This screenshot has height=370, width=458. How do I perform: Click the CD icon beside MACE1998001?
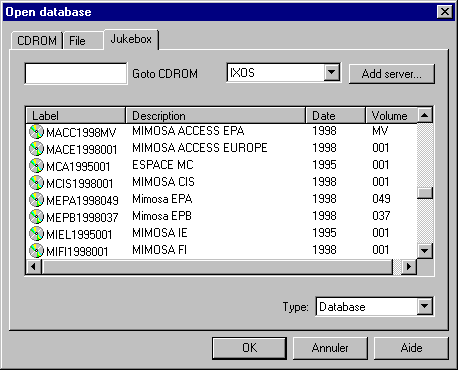pos(36,149)
